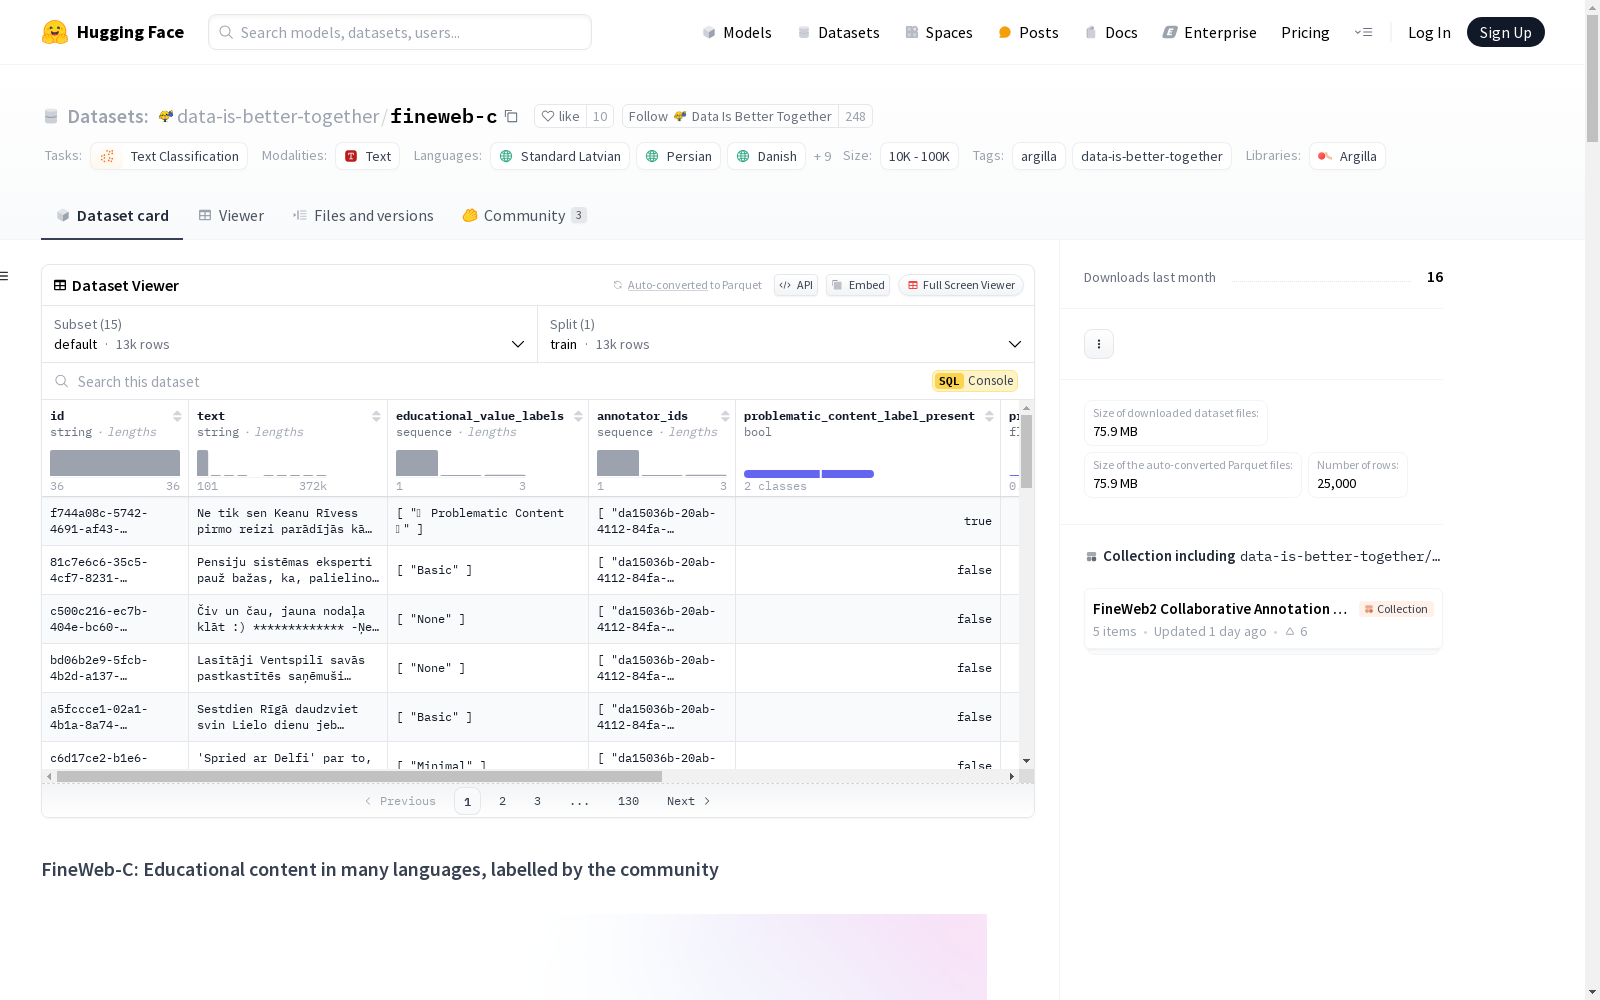Select the Argilla library tag

[1347, 156]
